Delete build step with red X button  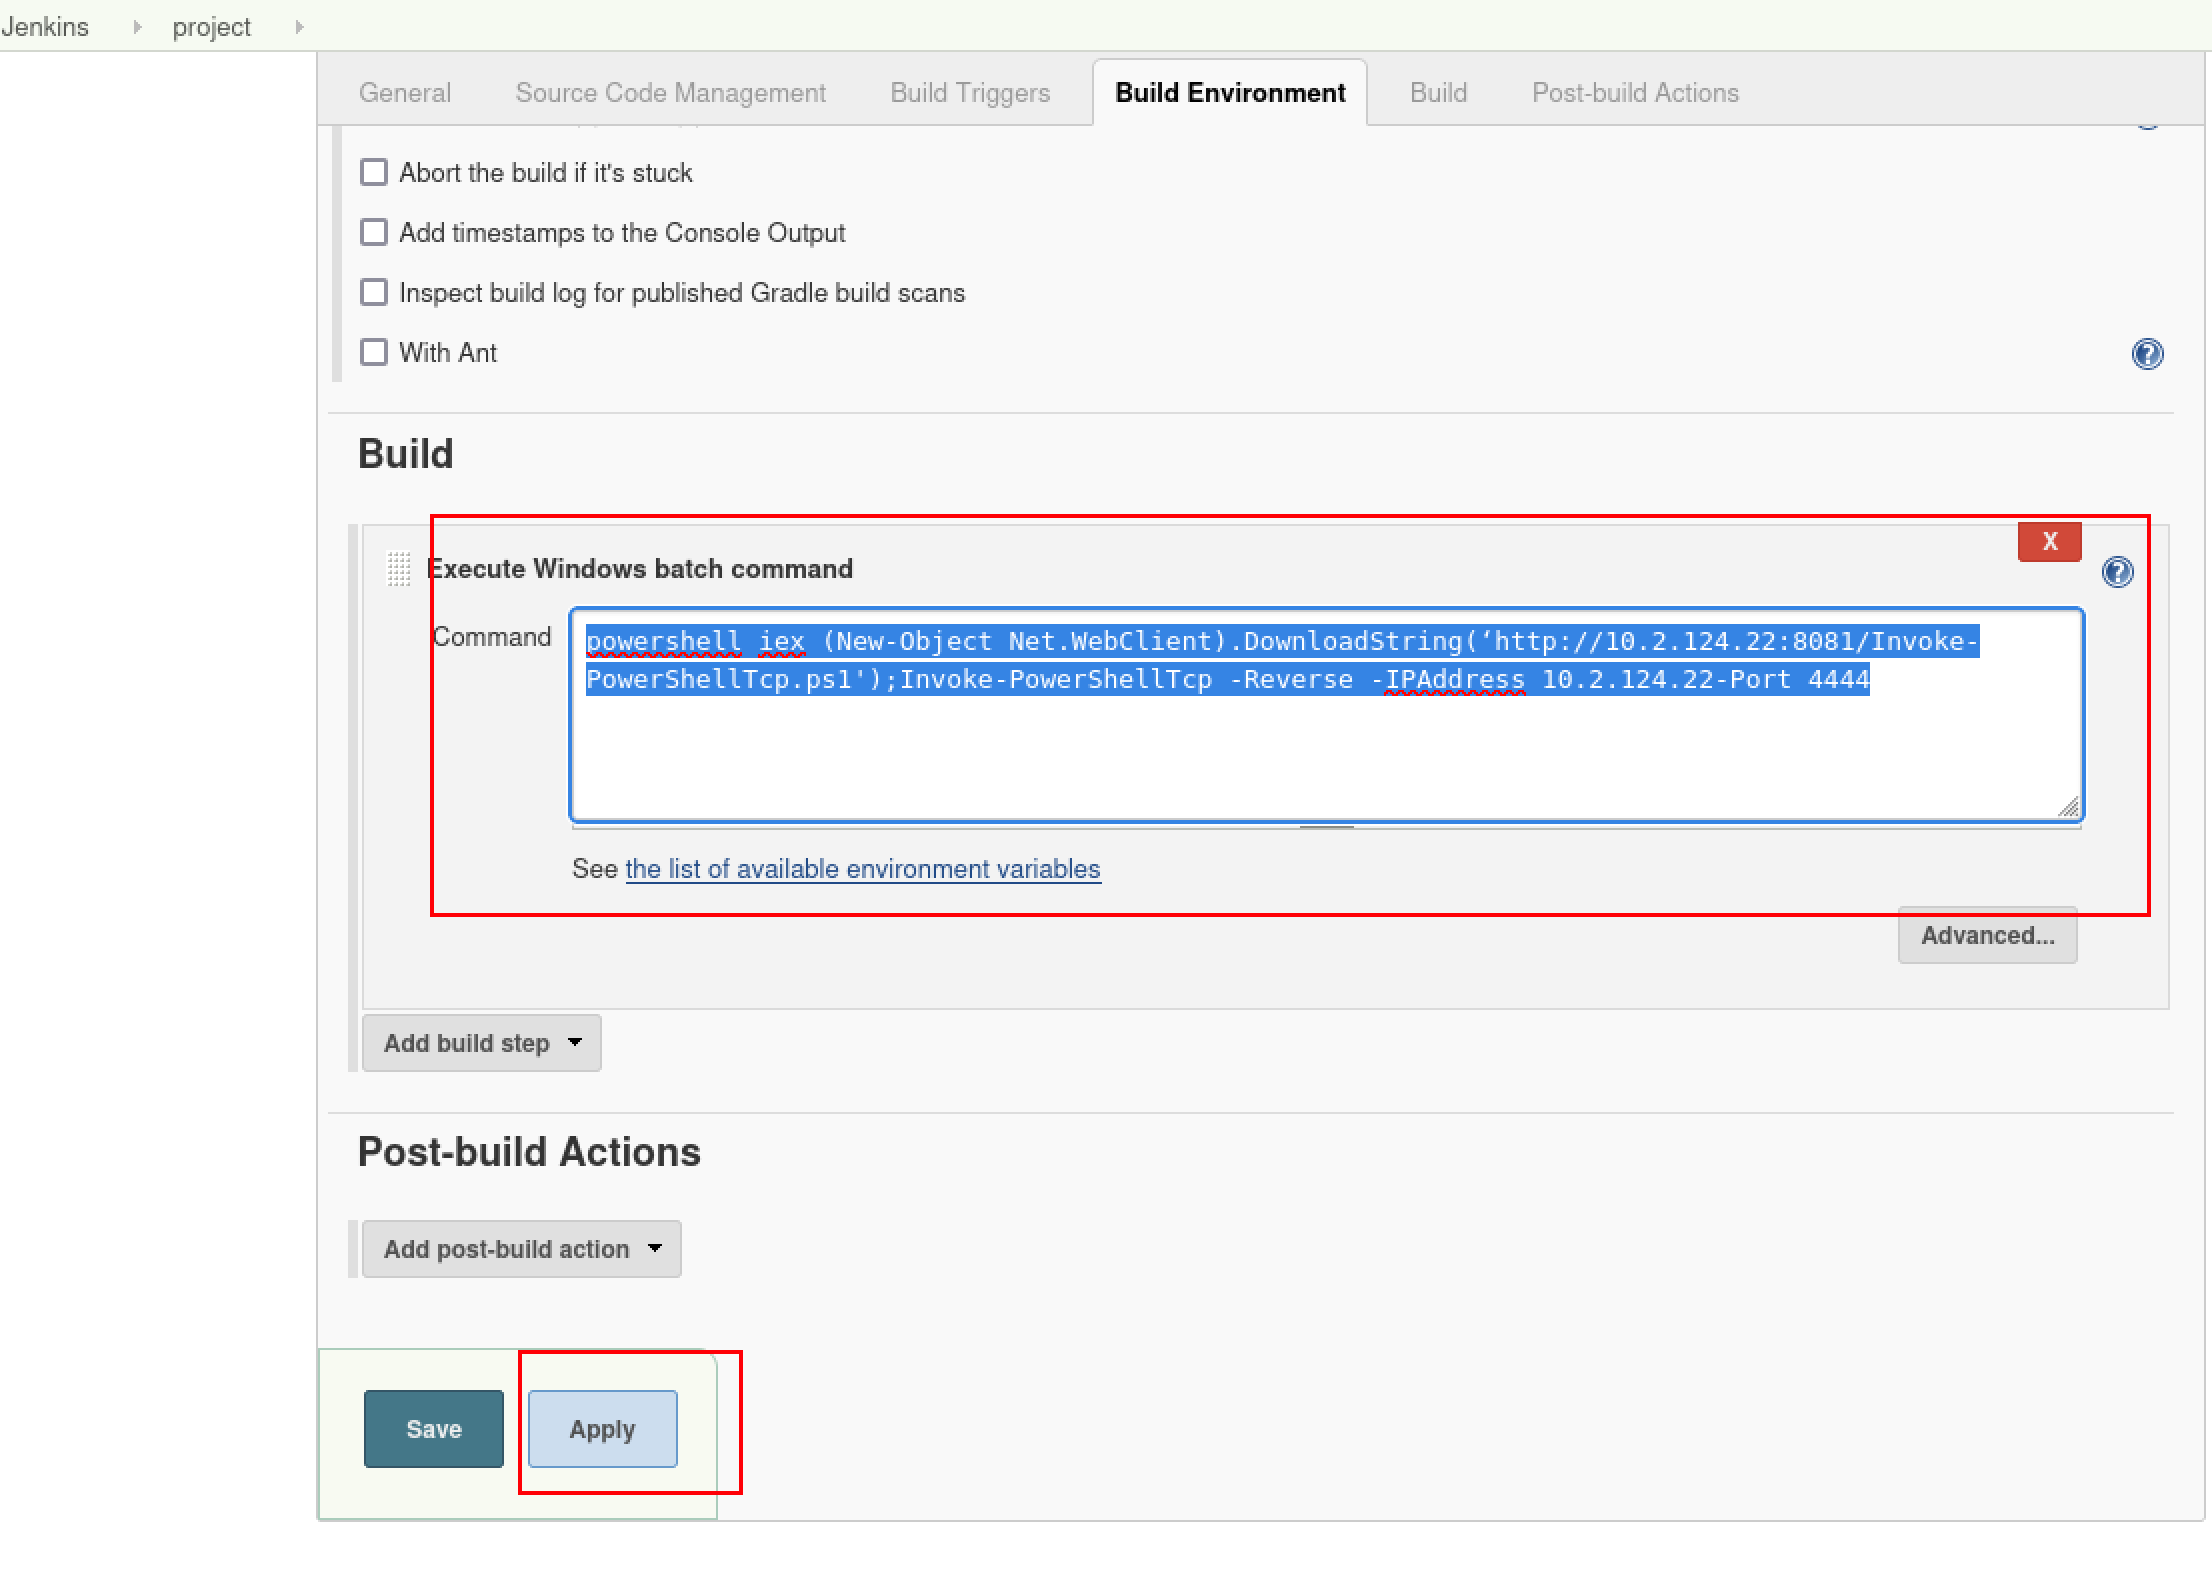(2049, 542)
